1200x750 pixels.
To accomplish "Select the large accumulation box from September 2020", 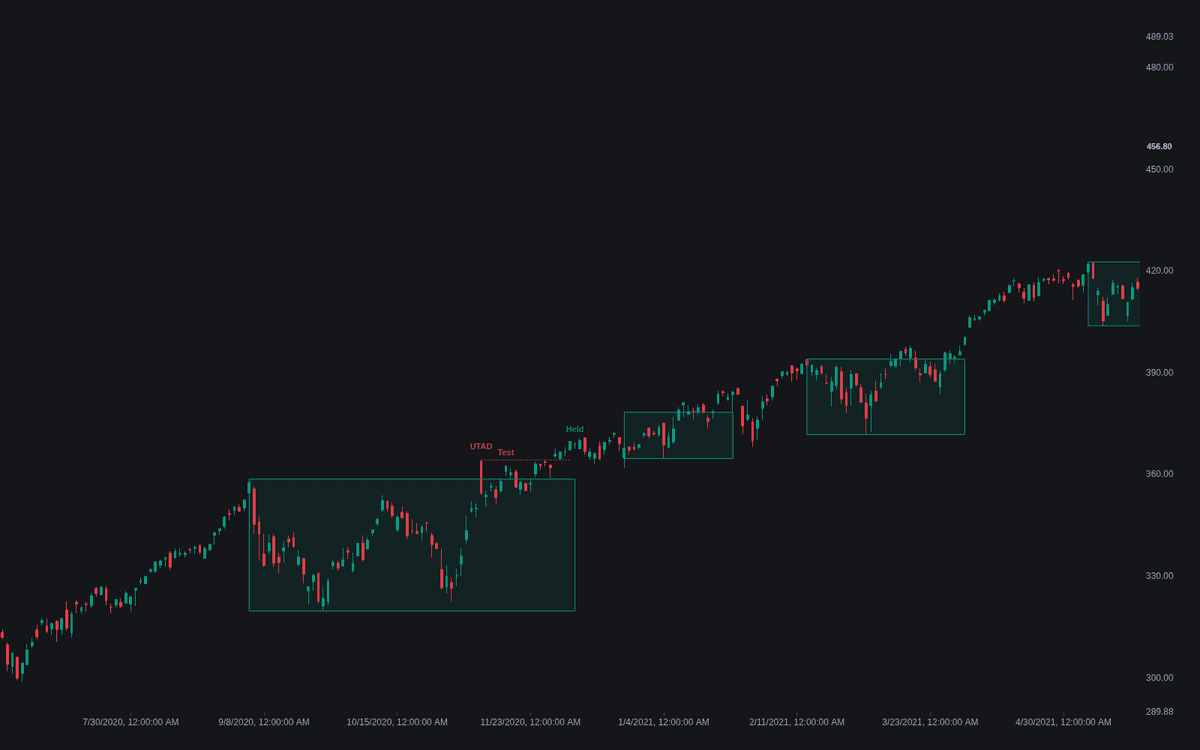I will click(x=412, y=545).
